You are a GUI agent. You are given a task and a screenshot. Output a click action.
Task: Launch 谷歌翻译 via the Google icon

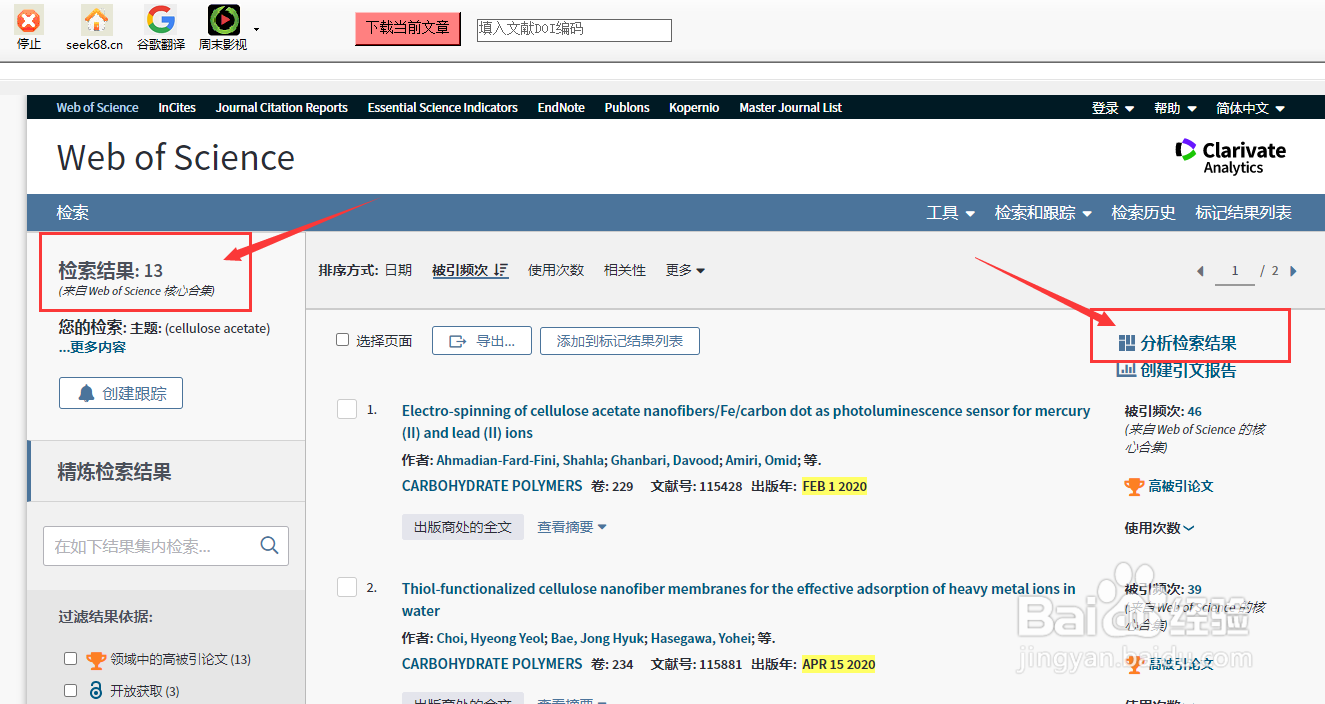(x=160, y=20)
